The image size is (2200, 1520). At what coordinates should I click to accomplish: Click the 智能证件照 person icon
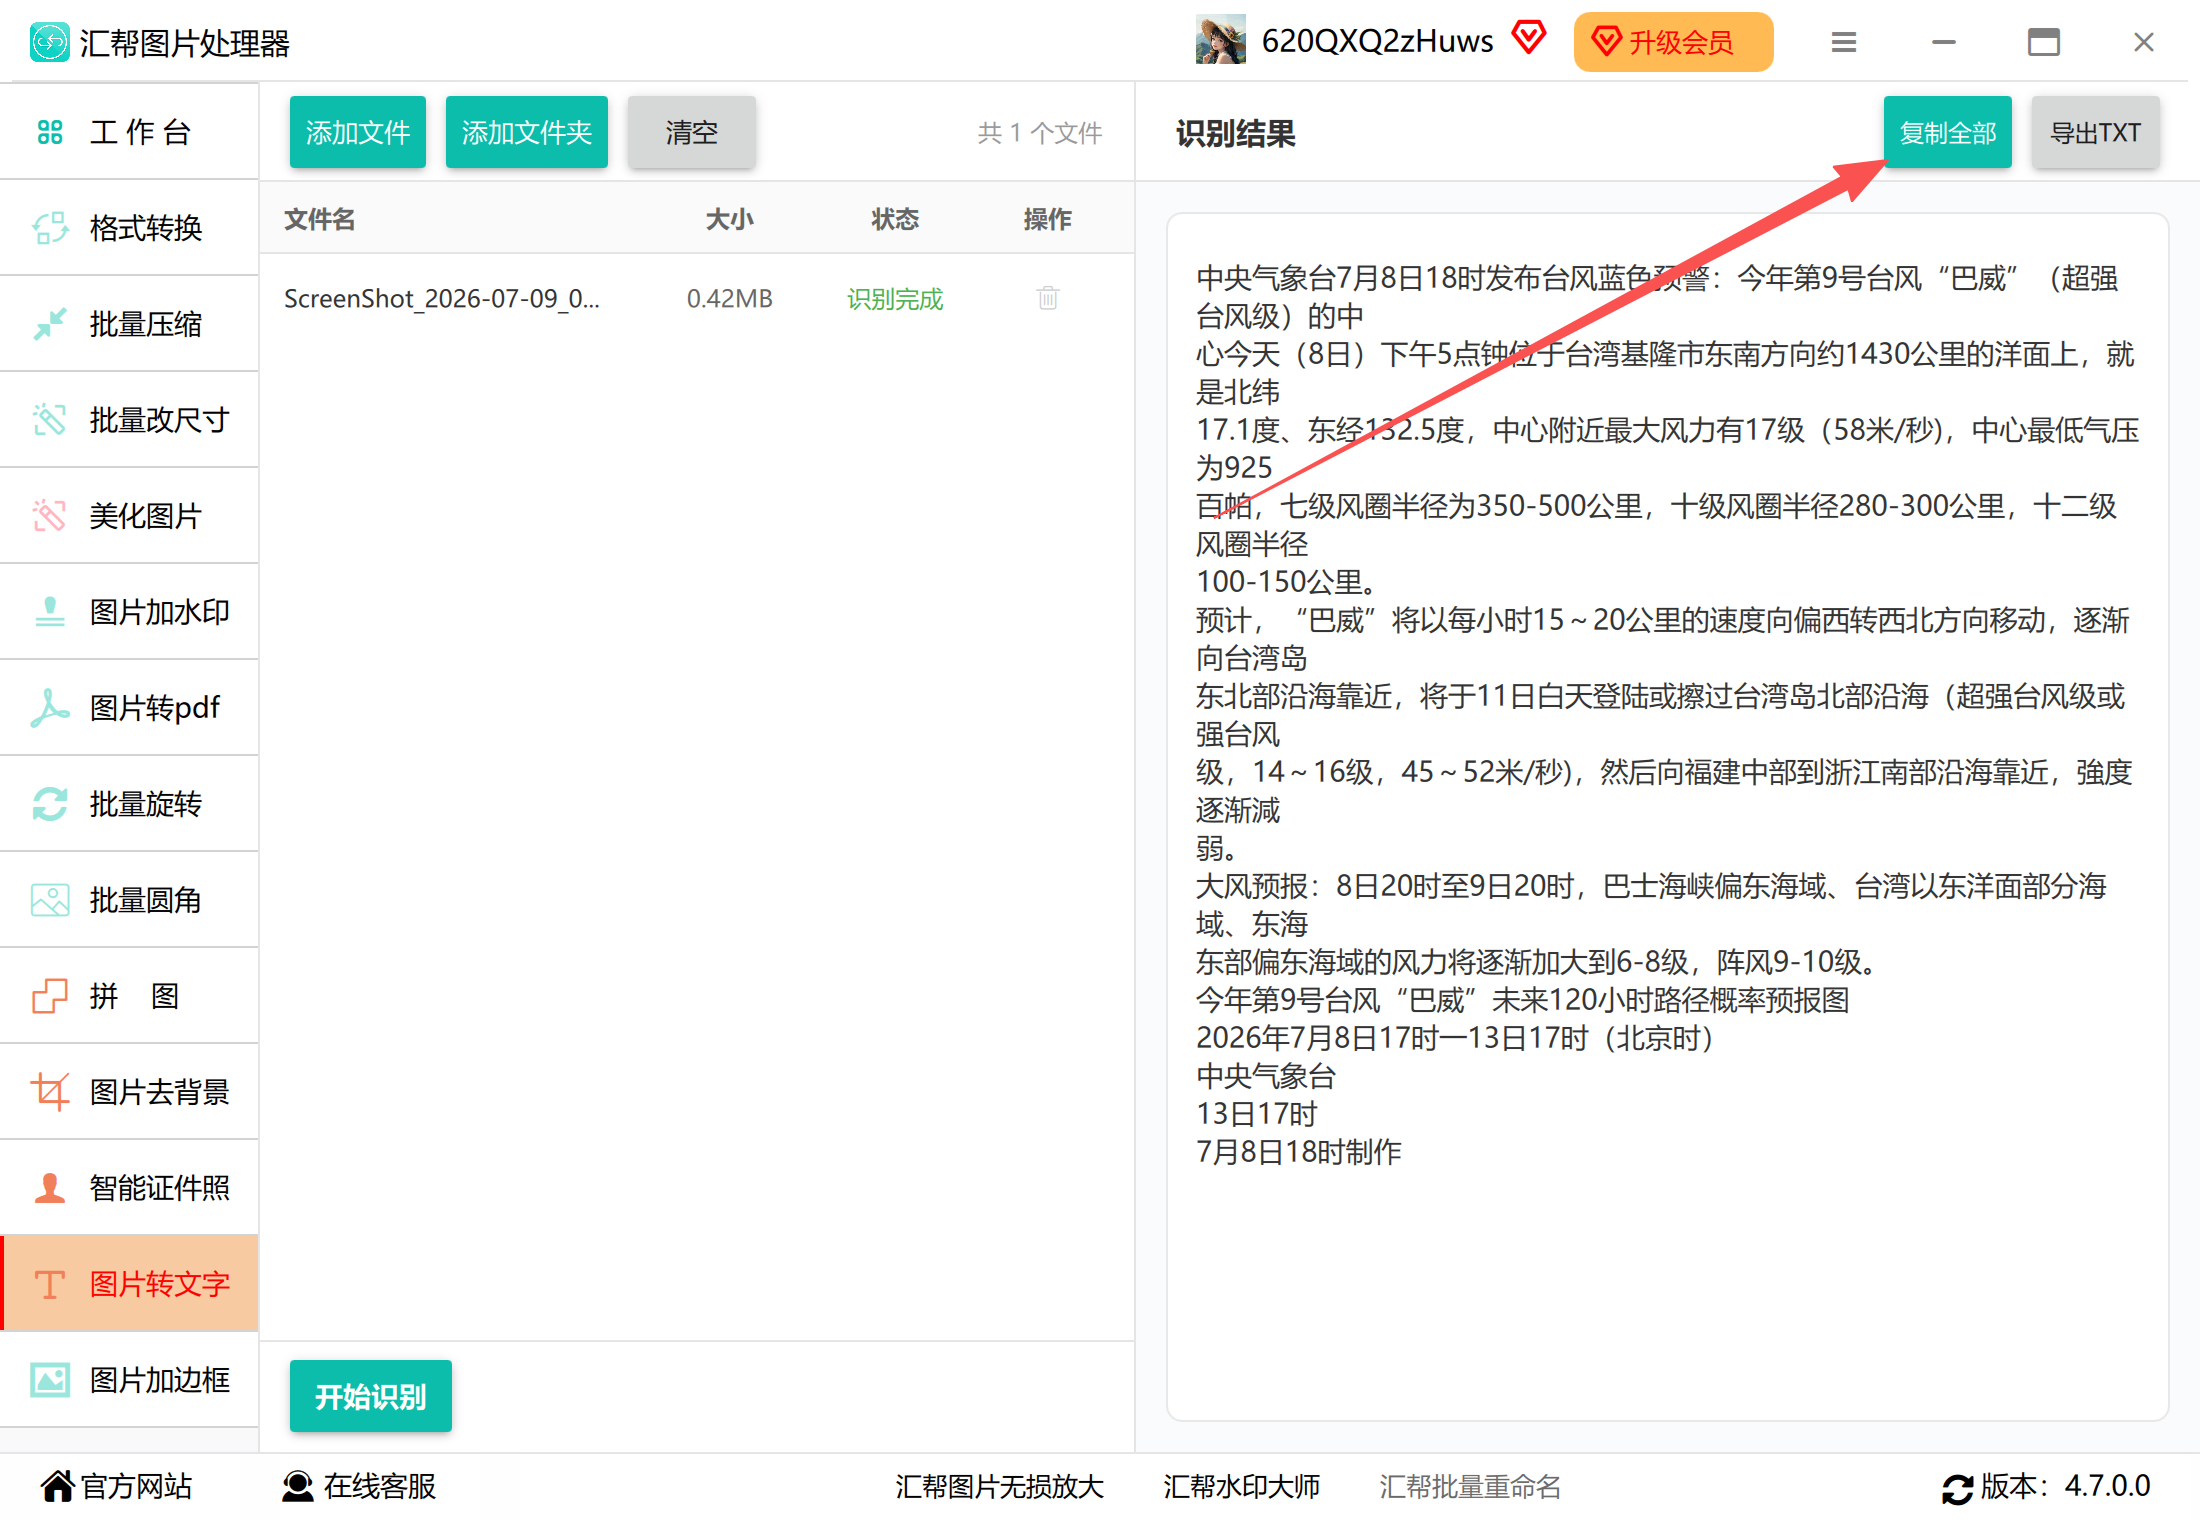pyautogui.click(x=50, y=1188)
